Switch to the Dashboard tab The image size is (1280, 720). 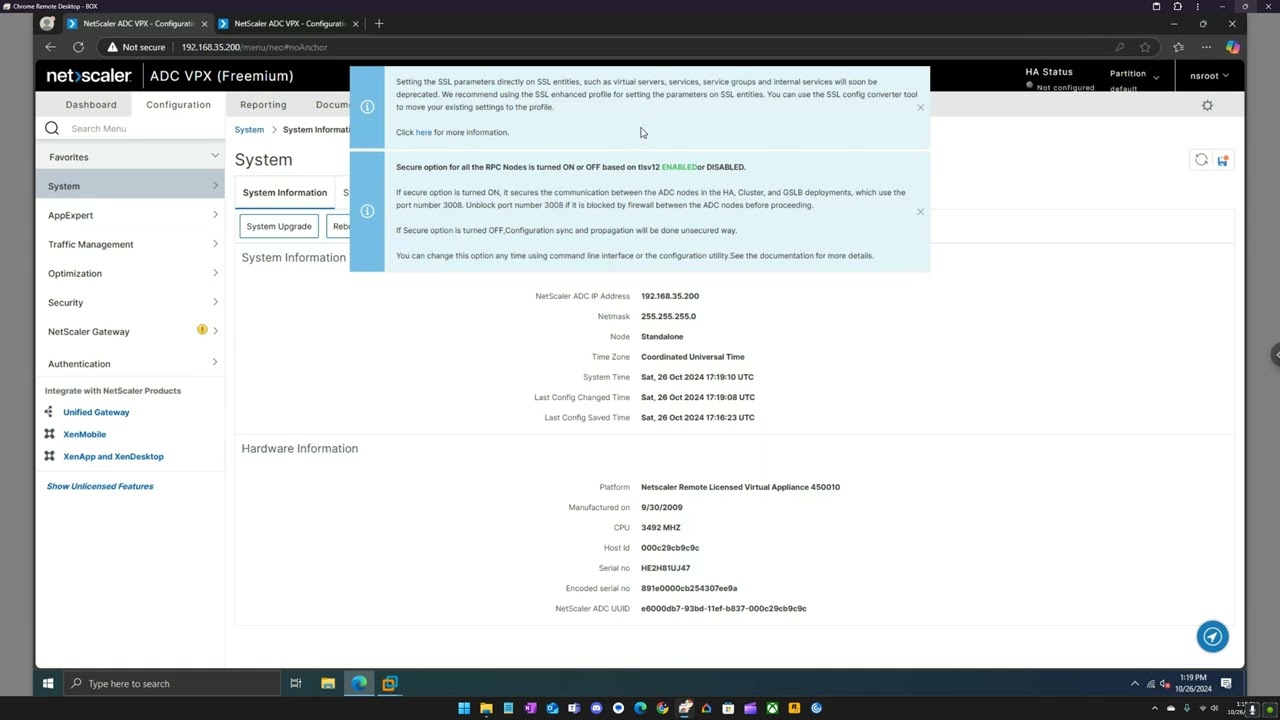[91, 105]
